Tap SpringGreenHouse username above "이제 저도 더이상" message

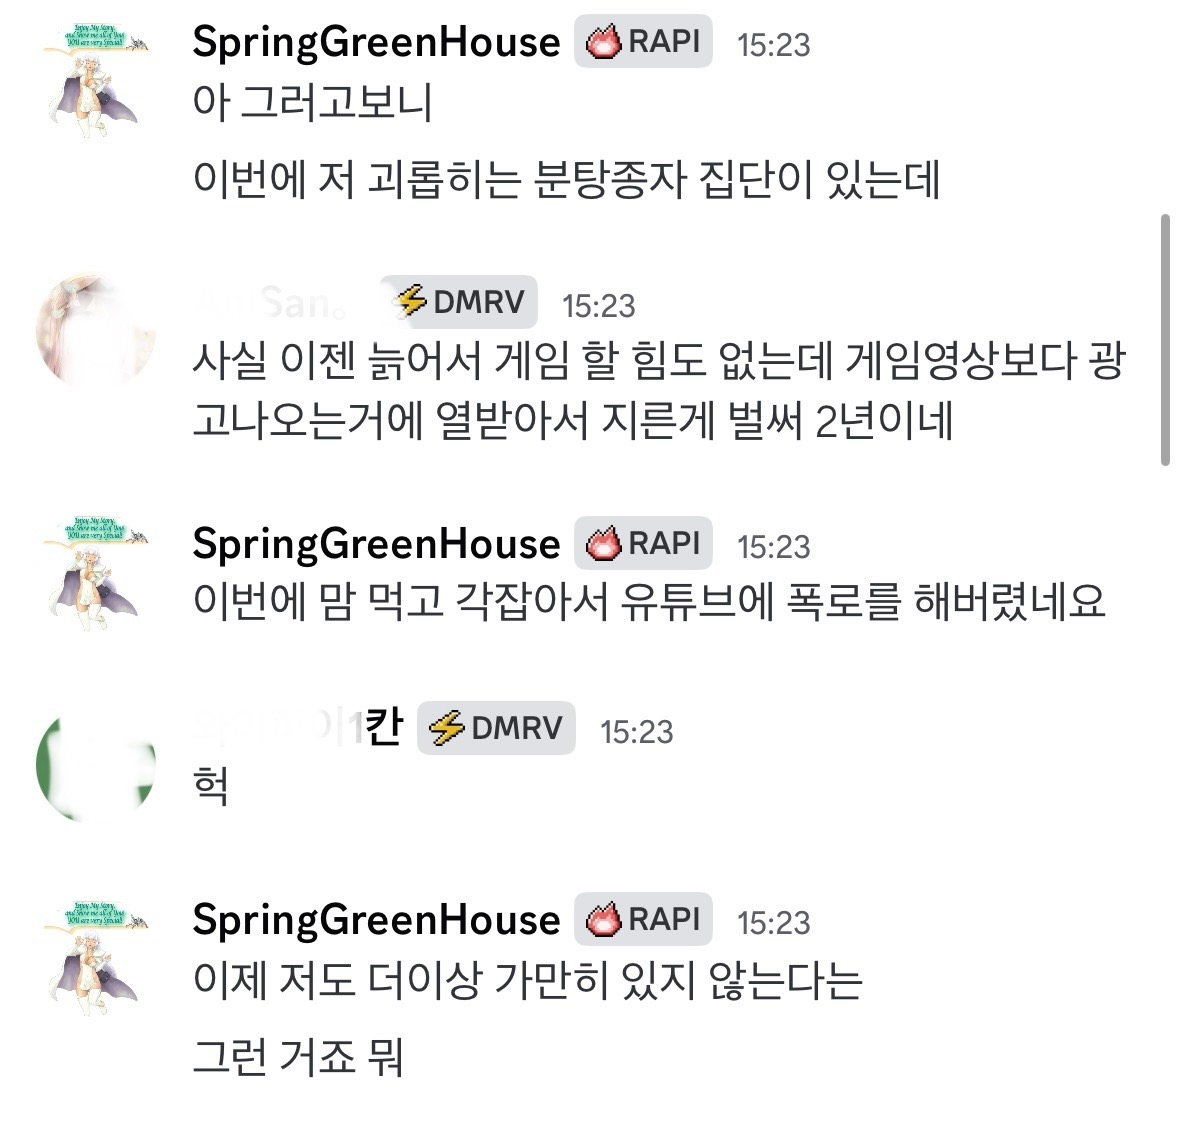point(376,920)
